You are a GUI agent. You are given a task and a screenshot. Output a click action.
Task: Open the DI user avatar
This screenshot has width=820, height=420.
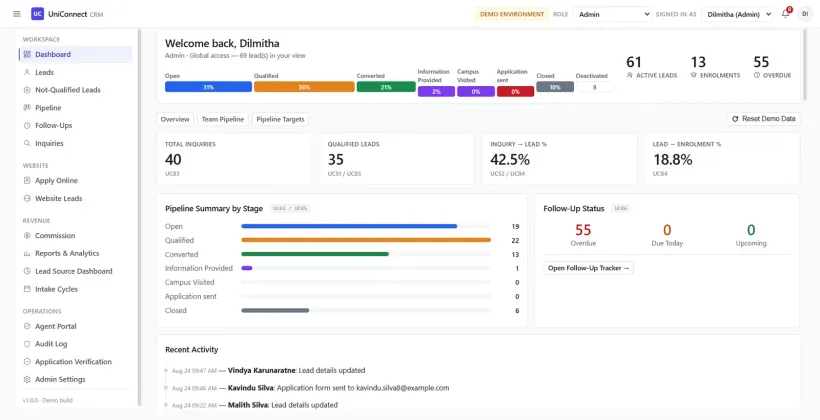(805, 14)
